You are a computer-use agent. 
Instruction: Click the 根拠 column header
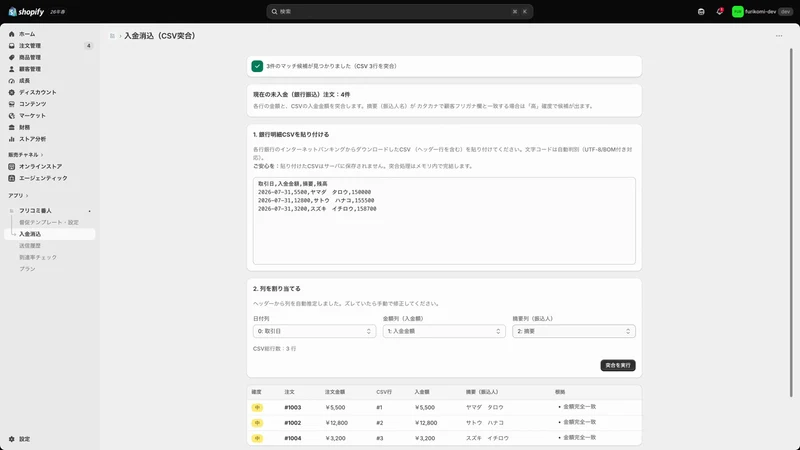[560, 392]
